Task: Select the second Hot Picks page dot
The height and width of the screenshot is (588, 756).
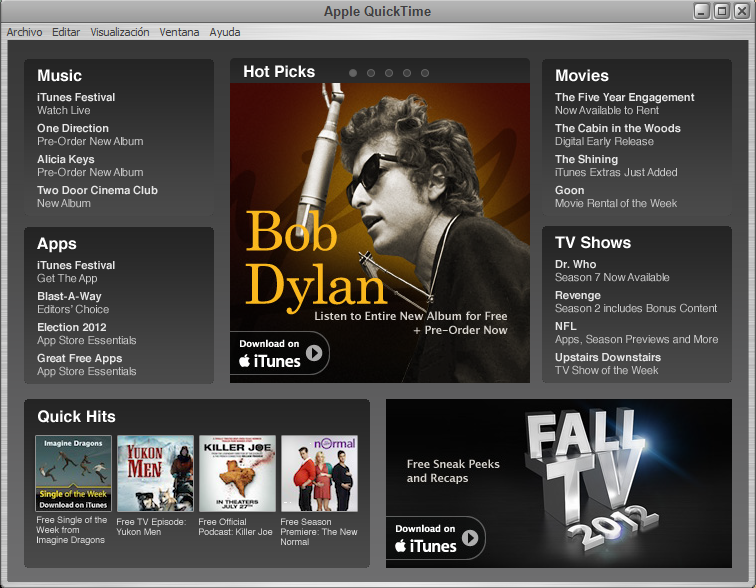Action: point(371,73)
